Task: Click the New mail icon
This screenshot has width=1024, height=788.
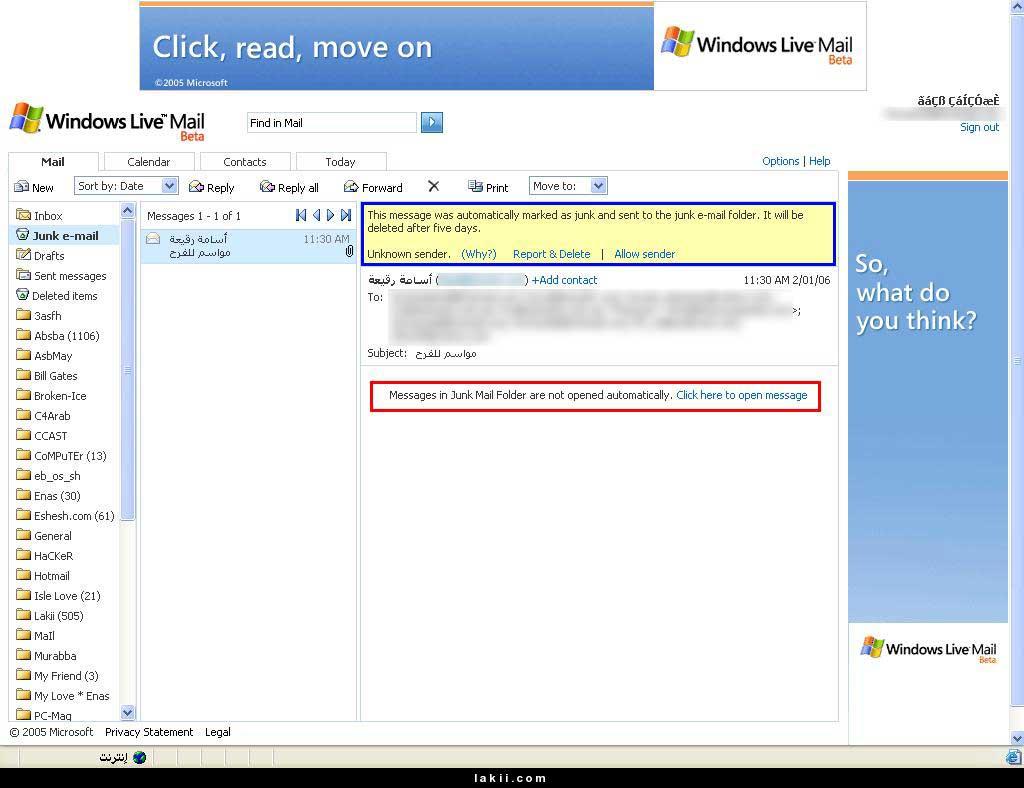Action: coord(22,187)
